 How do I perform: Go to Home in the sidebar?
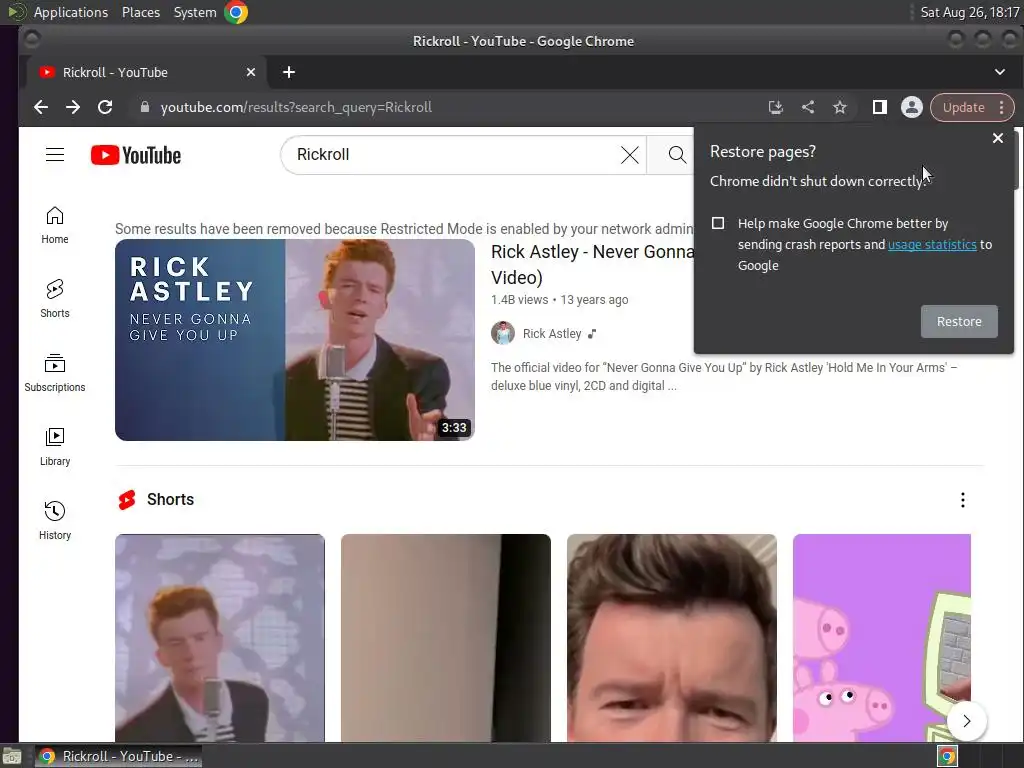click(x=55, y=225)
